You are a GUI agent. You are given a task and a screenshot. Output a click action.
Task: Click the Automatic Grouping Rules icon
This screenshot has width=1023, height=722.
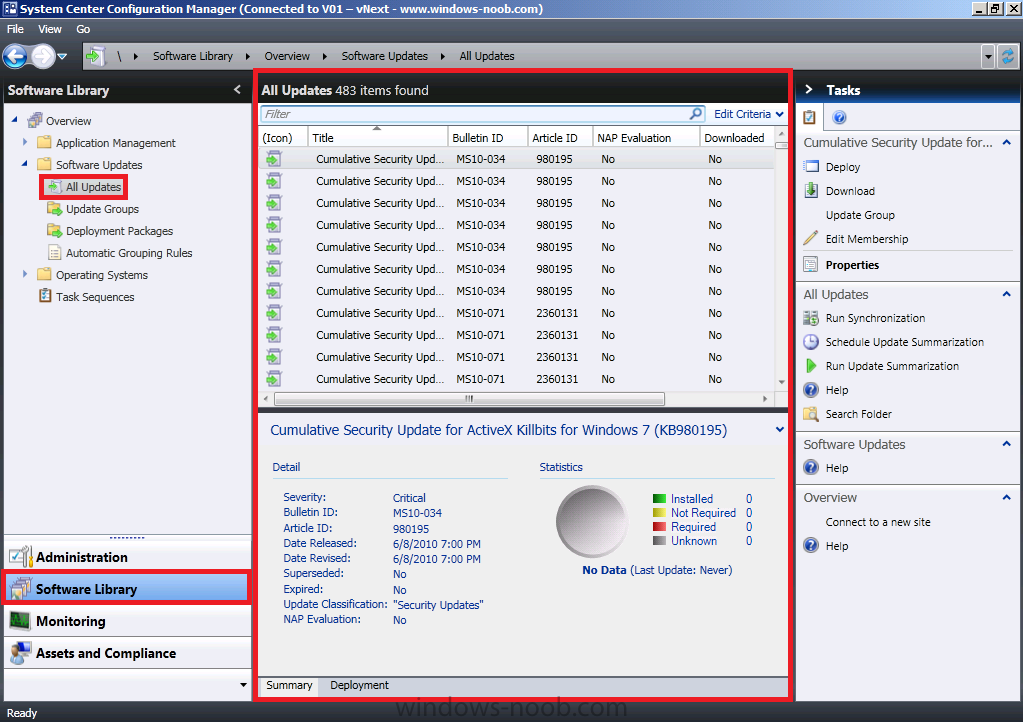(x=55, y=253)
